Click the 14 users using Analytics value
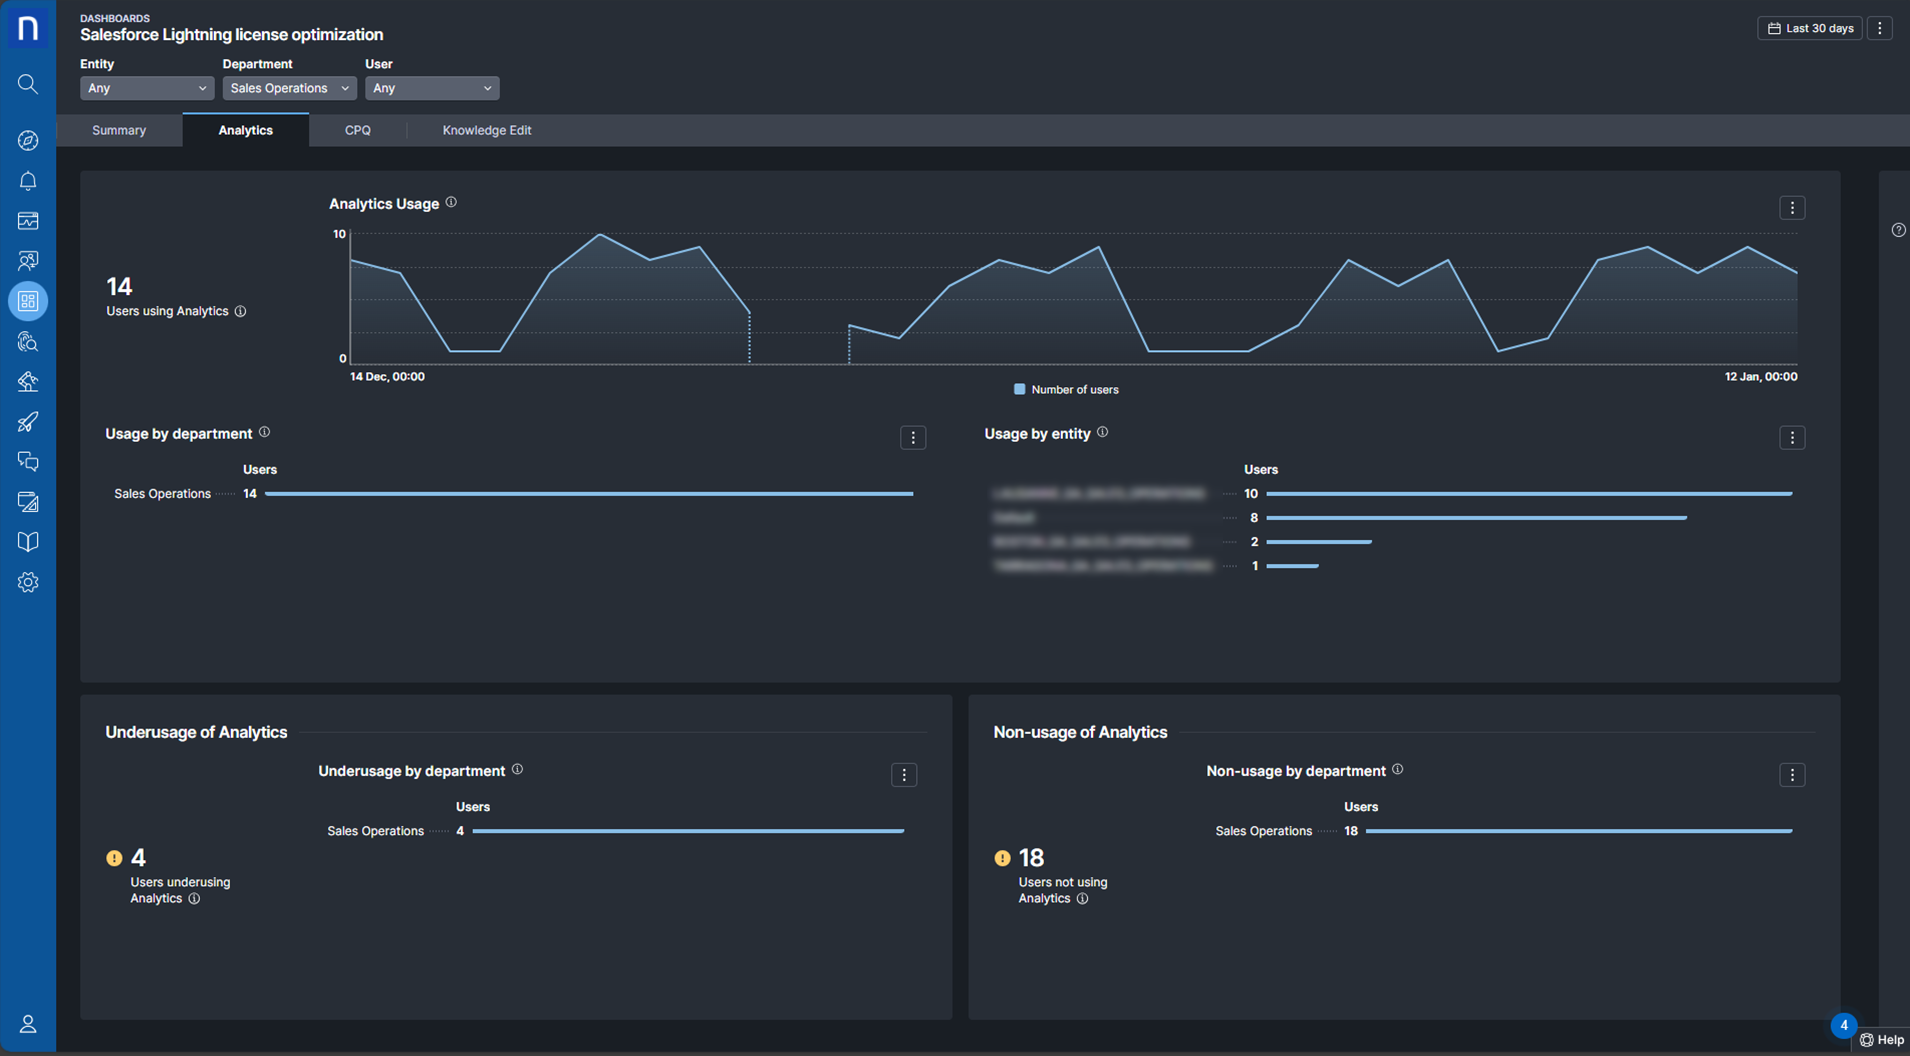The height and width of the screenshot is (1056, 1910). (119, 287)
